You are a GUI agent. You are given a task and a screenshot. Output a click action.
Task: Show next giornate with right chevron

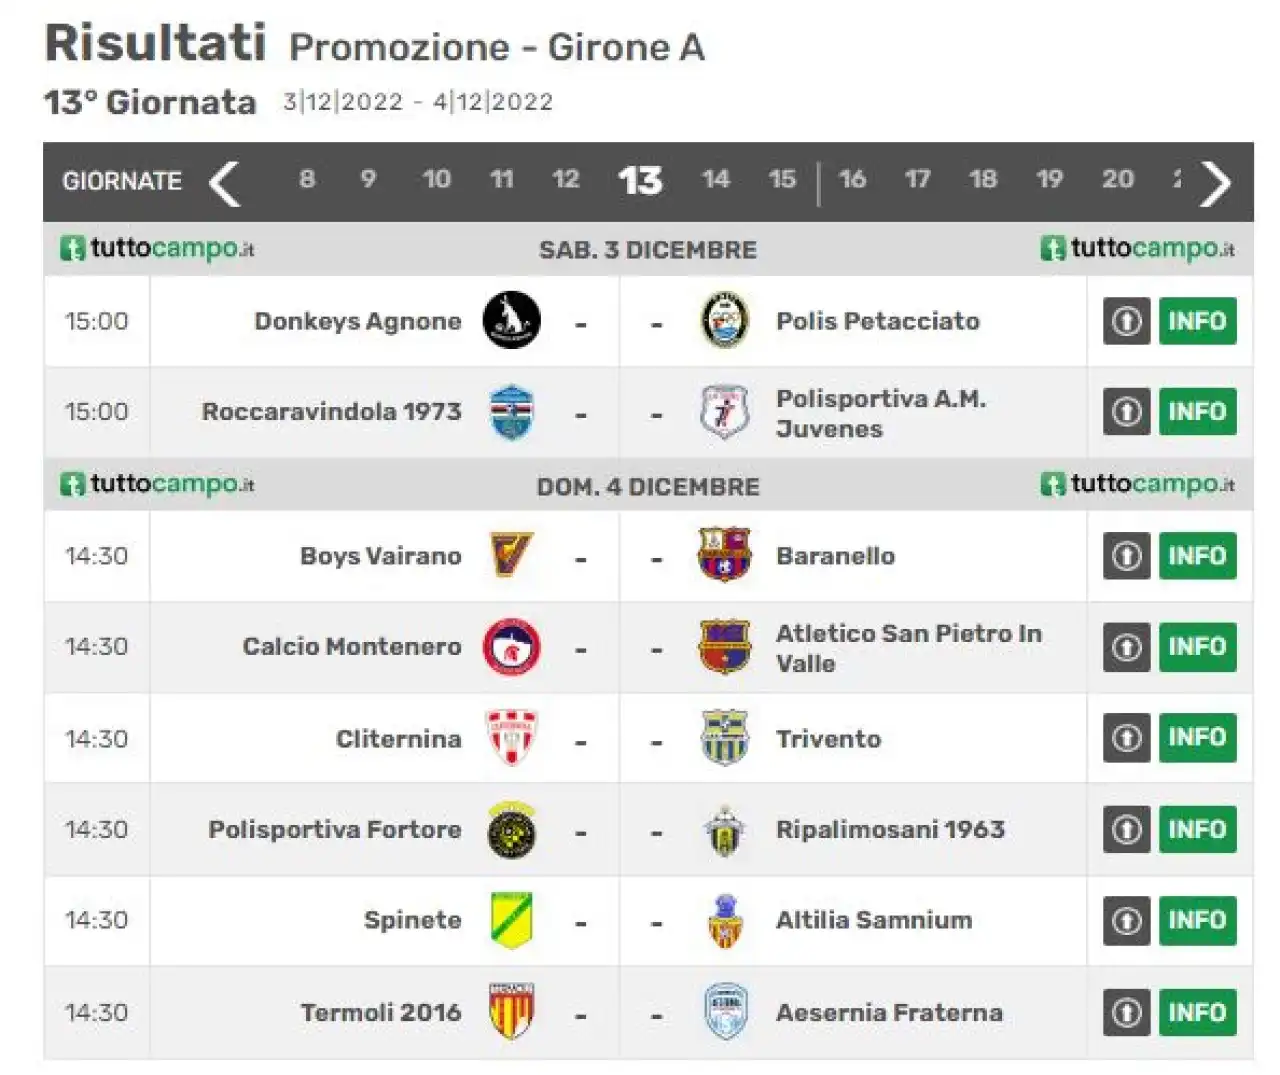[1215, 183]
